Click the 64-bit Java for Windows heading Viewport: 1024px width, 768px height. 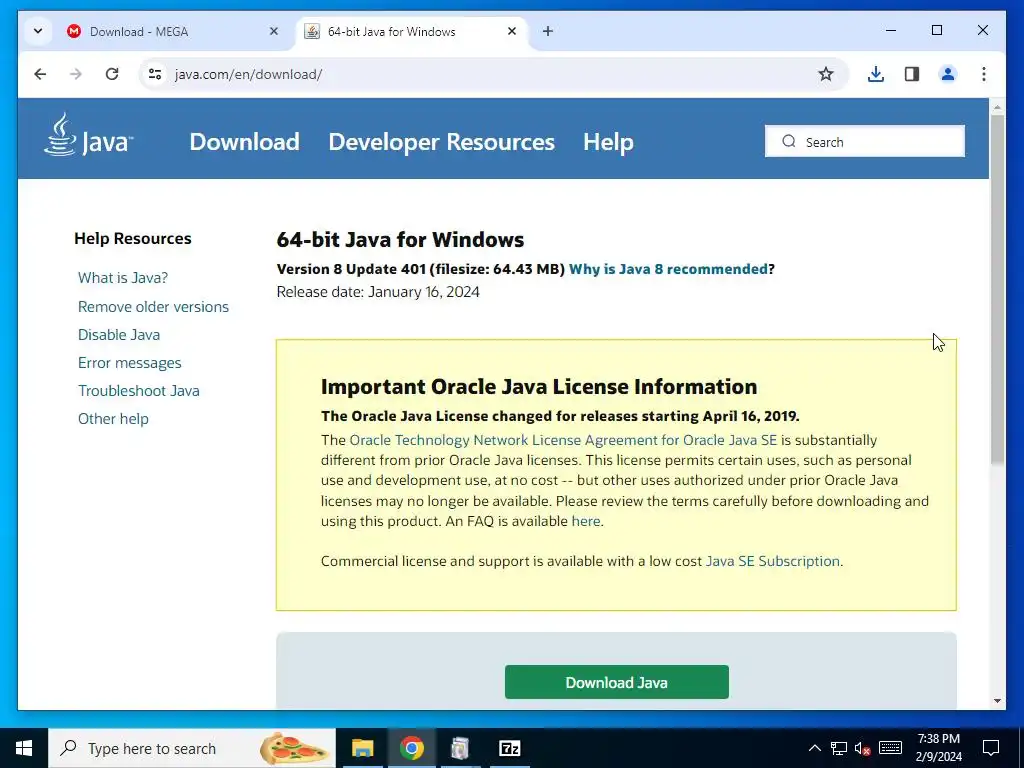pyautogui.click(x=400, y=240)
